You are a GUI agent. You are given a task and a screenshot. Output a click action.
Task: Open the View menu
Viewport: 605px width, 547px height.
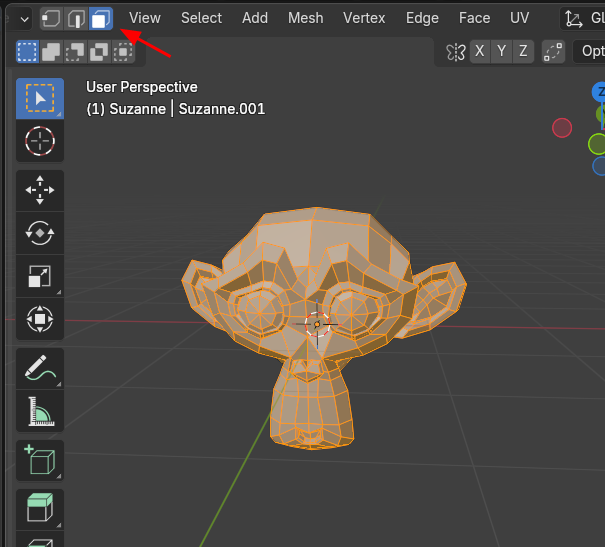(145, 18)
